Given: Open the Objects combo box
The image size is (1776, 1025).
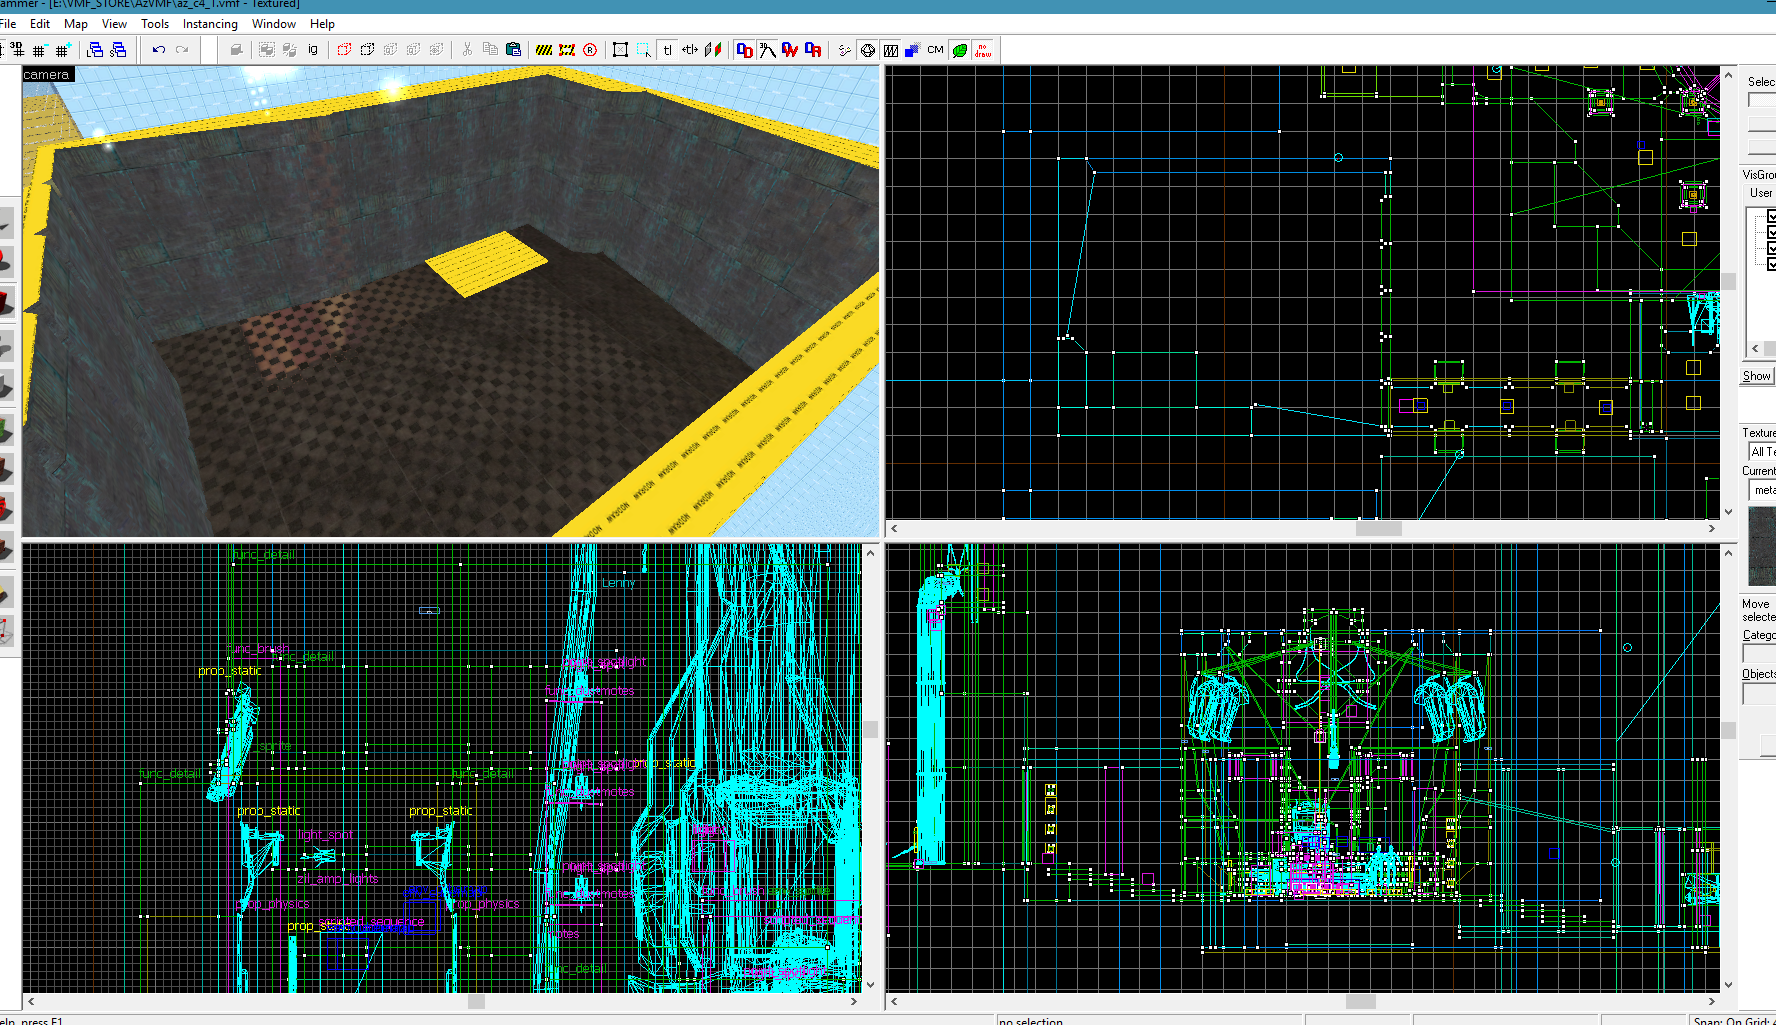Looking at the screenshot, I should pyautogui.click(x=1759, y=694).
